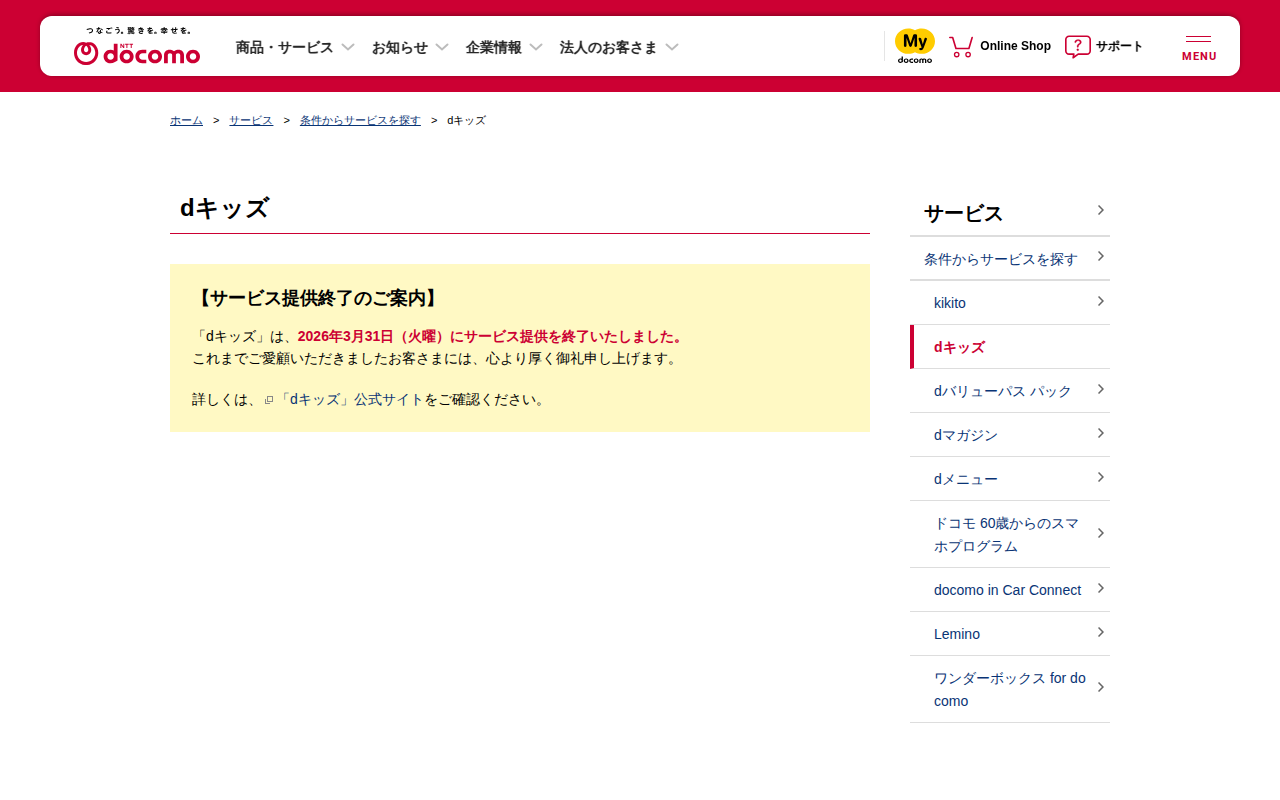Viewport: 1280px width, 800px height.
Task: Expand the 法人のお客さま dropdown chevron
Action: pyautogui.click(x=672, y=47)
